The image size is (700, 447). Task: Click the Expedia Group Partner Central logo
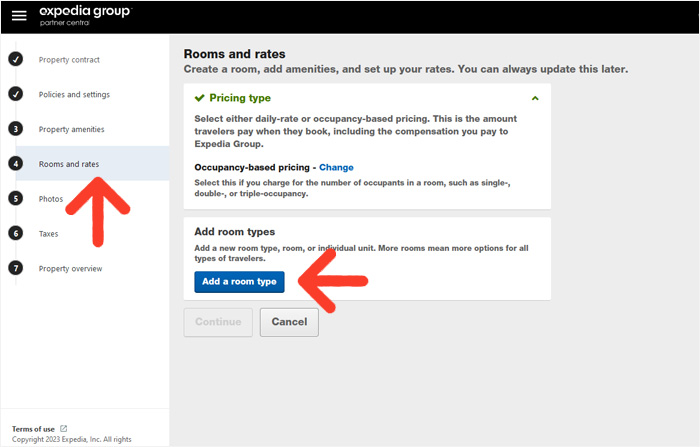point(85,16)
